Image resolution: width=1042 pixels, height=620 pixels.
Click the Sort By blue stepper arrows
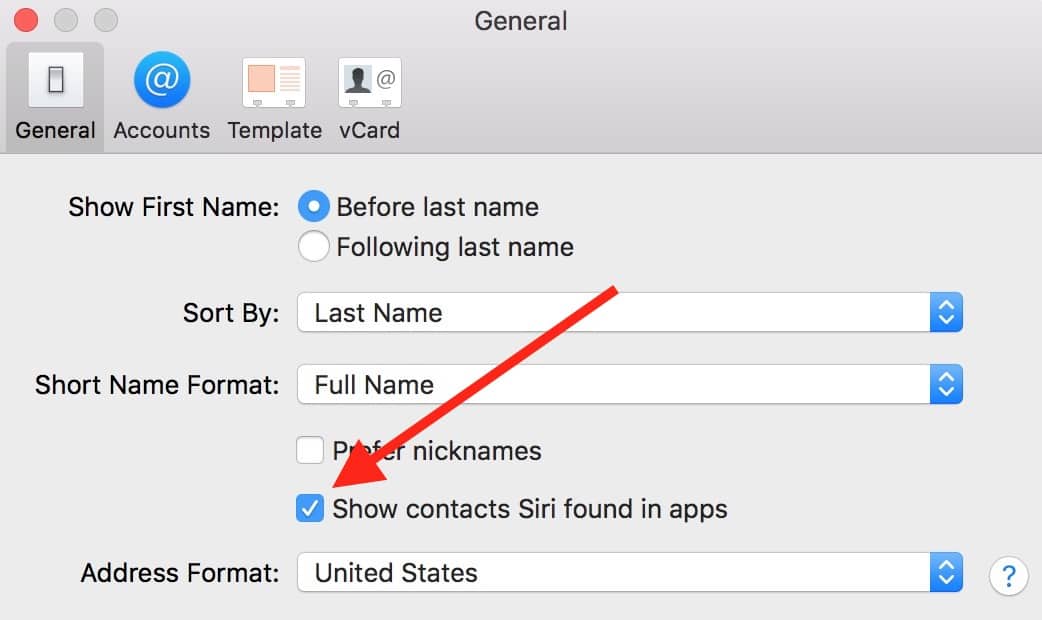946,312
